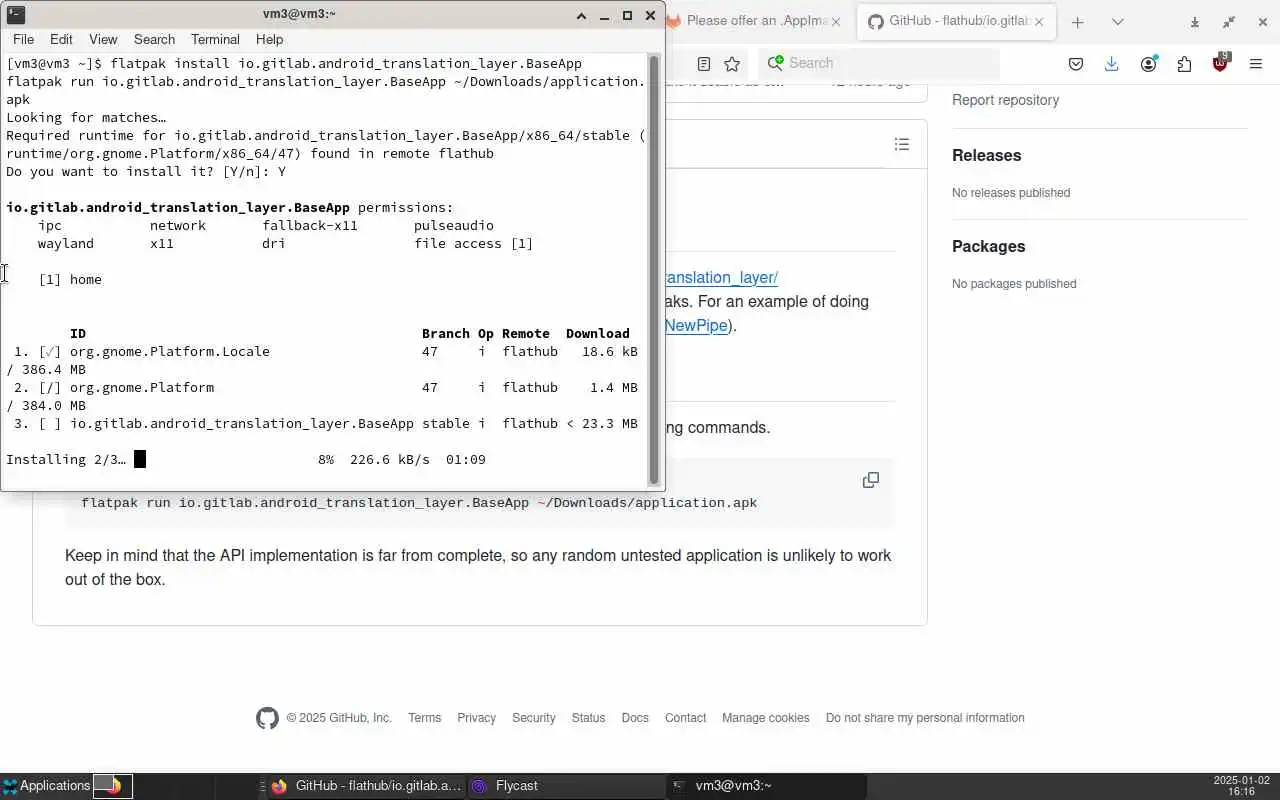1280x800 pixels.
Task: Follow the NewPipe link in the README
Action: tap(696, 325)
